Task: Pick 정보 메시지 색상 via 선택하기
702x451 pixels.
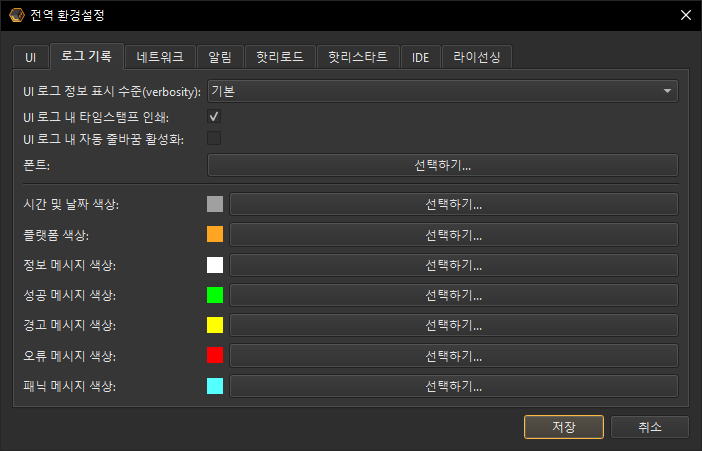Action: point(454,265)
